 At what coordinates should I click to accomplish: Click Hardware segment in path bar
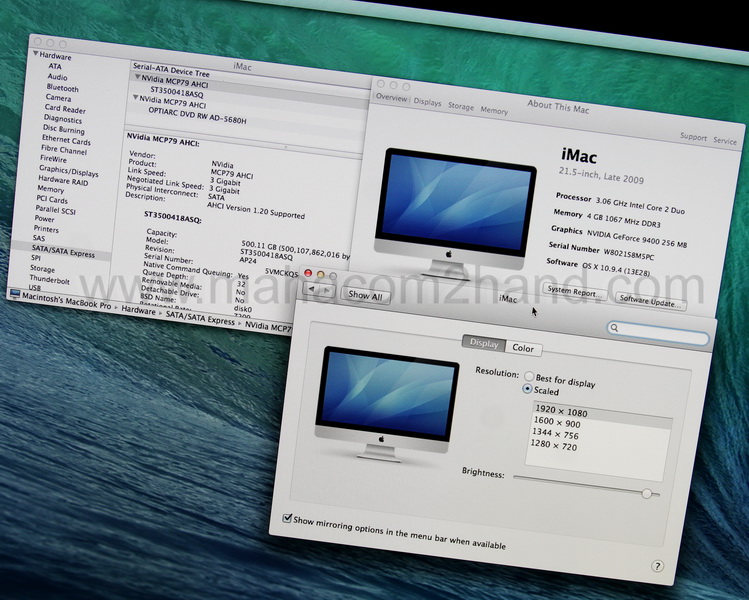click(x=138, y=310)
